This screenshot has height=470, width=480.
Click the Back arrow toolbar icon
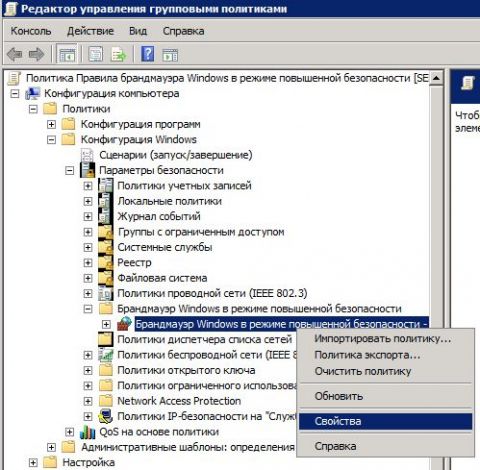pyautogui.click(x=15, y=54)
